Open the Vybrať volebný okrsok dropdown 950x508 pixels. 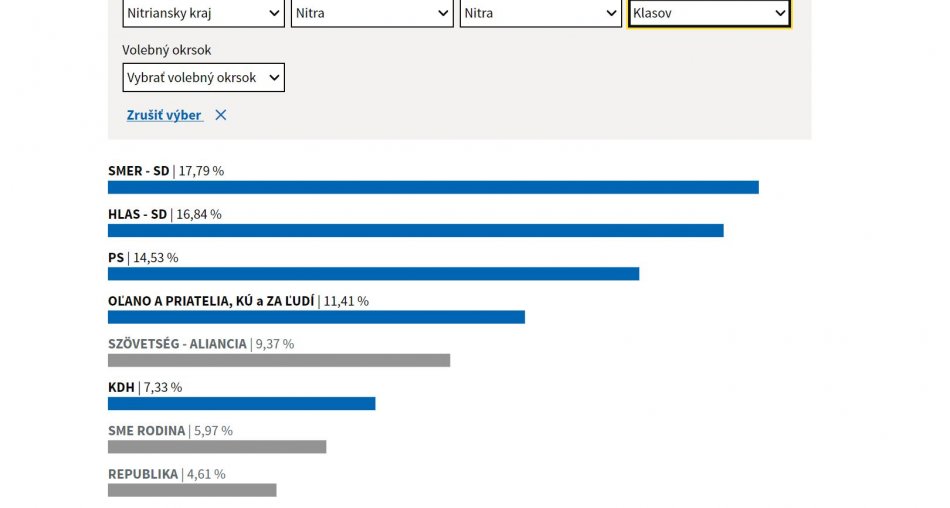click(x=203, y=78)
